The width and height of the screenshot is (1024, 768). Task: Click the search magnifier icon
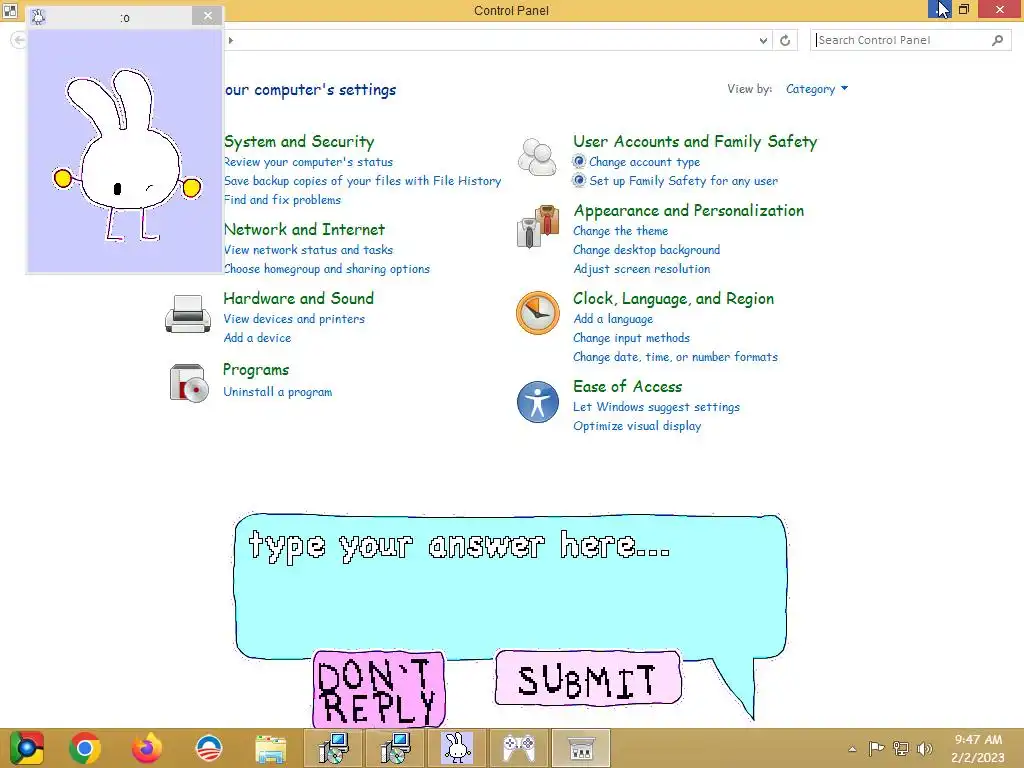tap(997, 40)
